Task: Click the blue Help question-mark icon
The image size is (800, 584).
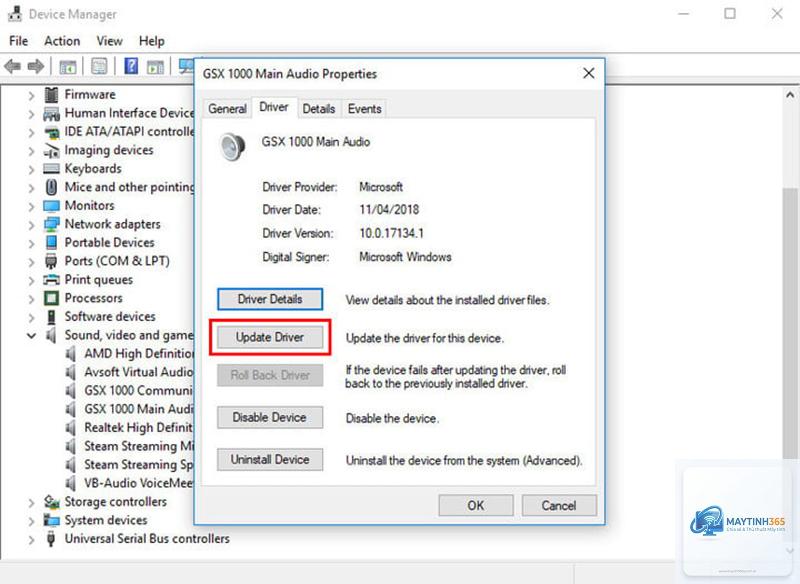Action: point(131,66)
